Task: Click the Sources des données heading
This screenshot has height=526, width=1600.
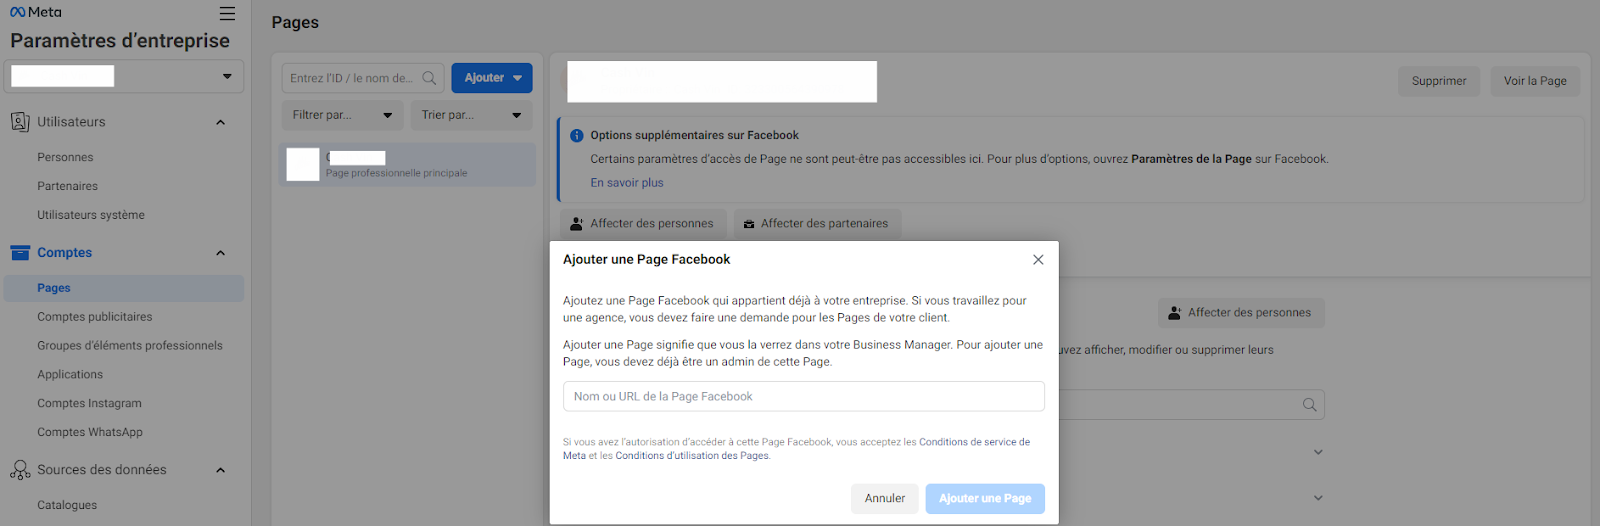Action: click(x=102, y=470)
